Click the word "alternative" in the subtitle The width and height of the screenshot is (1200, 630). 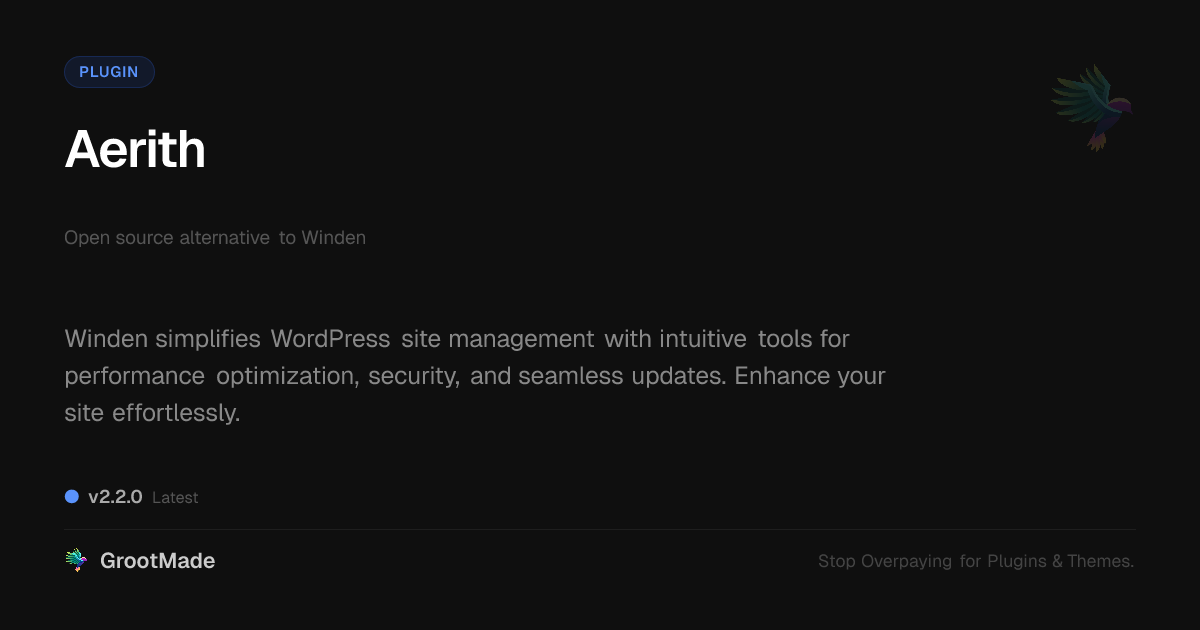click(224, 238)
